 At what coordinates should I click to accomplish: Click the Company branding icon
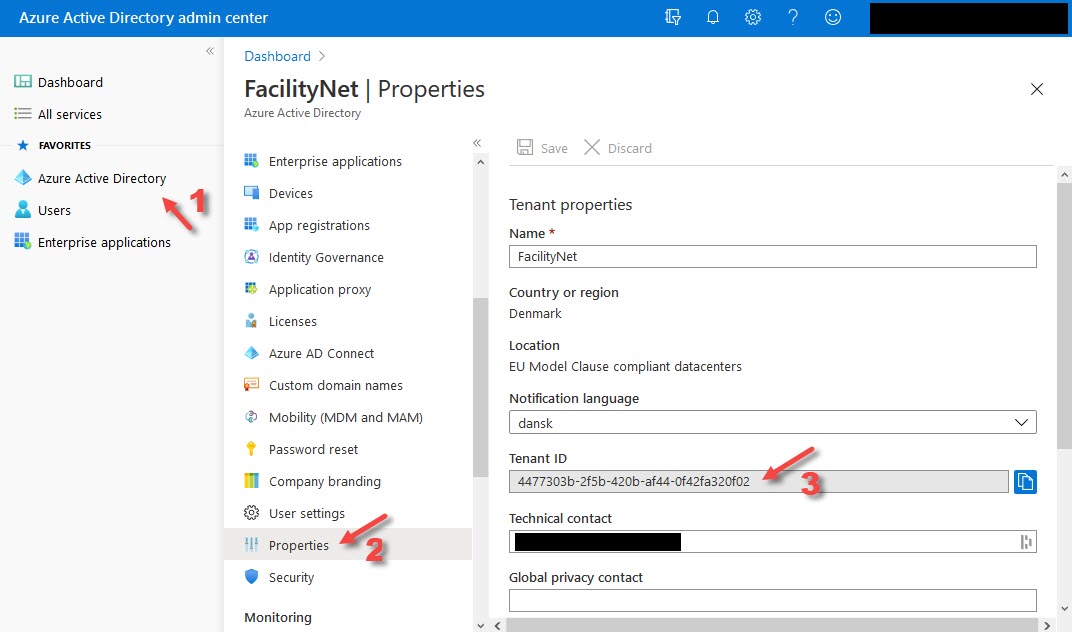click(252, 481)
